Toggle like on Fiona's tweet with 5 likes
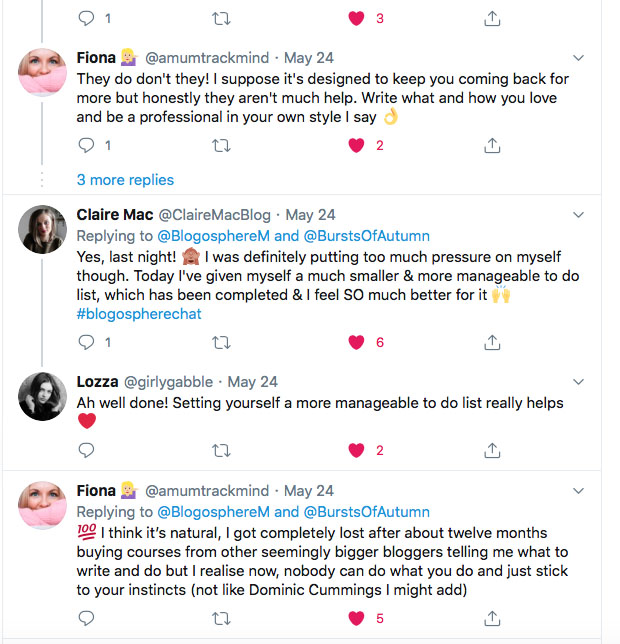The height and width of the screenshot is (644, 620). click(356, 618)
